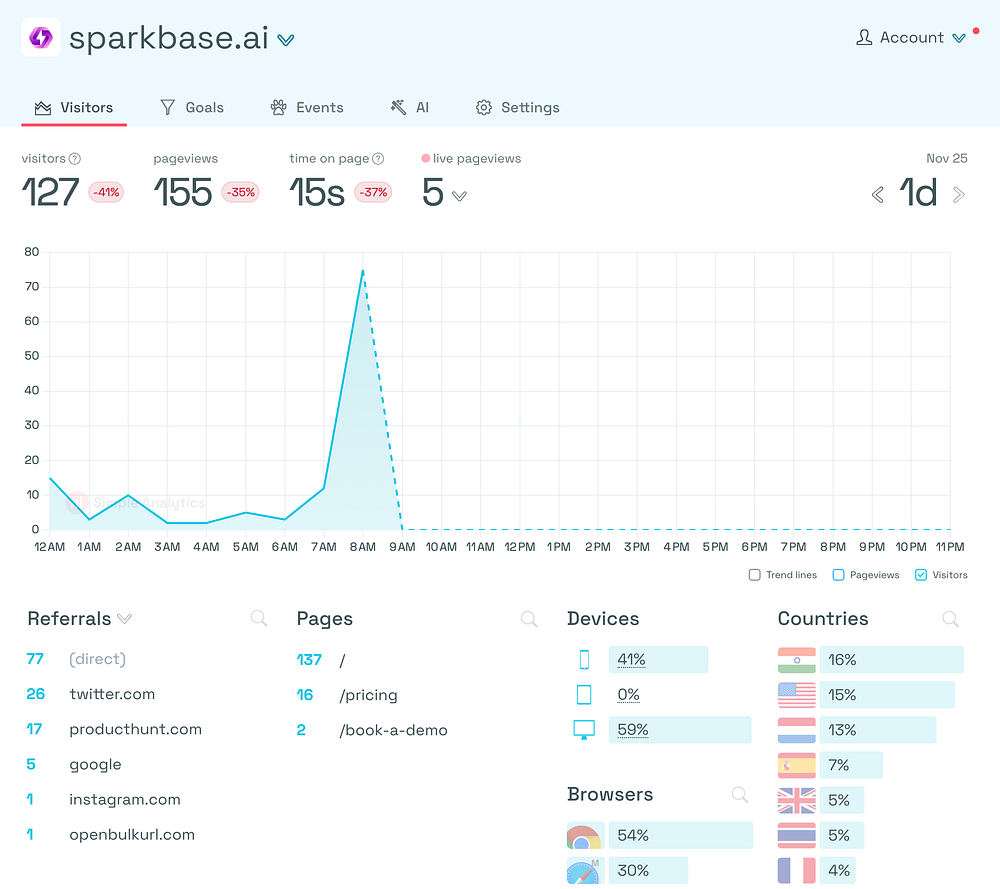
Task: Expand the sparkbase.ai site dropdown
Action: (x=286, y=40)
